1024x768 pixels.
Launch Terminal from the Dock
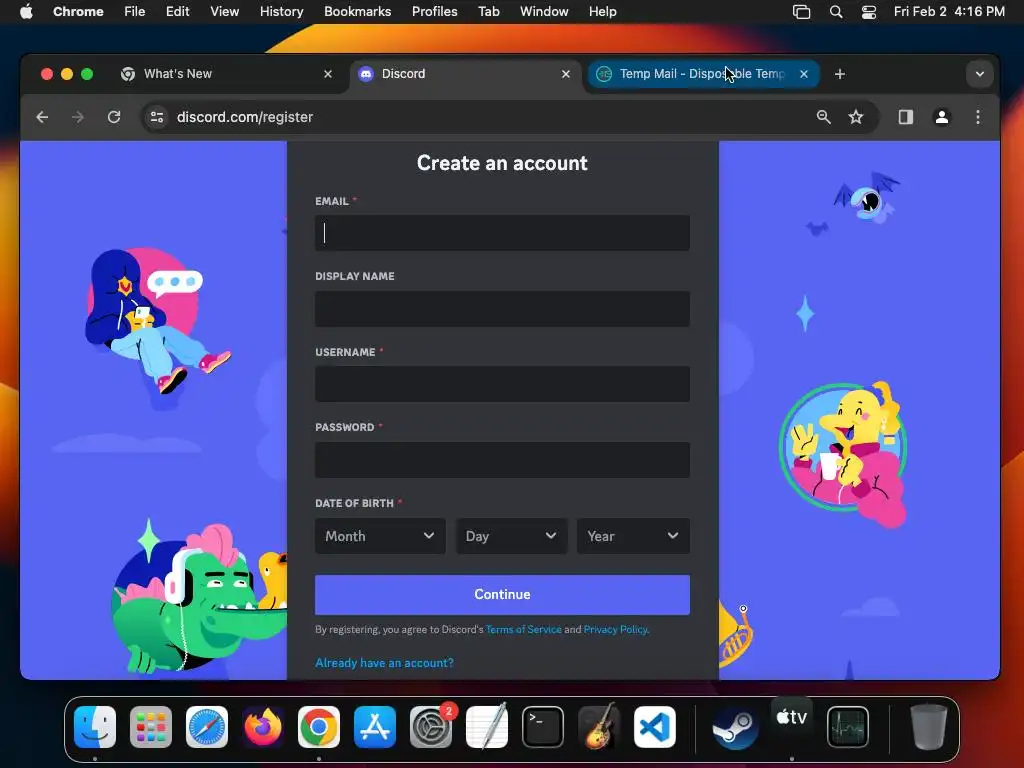pyautogui.click(x=543, y=727)
